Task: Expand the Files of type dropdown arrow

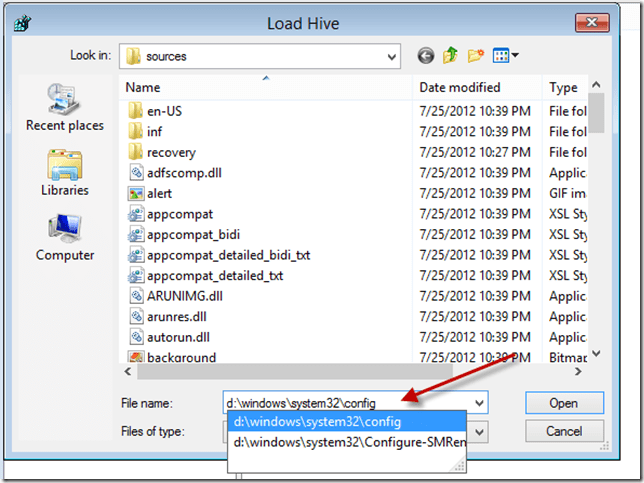Action: [x=479, y=432]
